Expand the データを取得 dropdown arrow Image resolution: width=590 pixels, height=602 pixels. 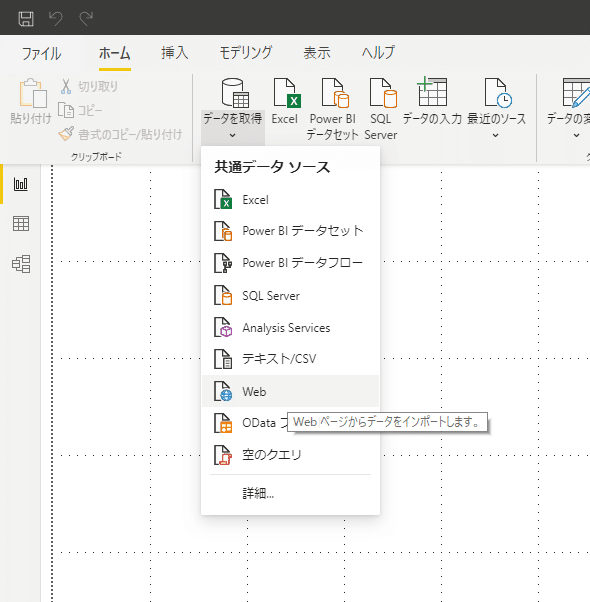(232, 135)
